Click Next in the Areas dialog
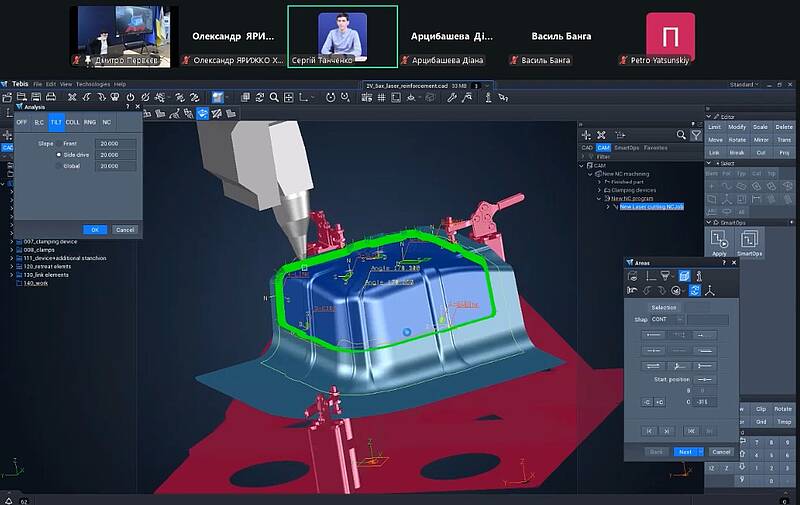 pyautogui.click(x=685, y=452)
